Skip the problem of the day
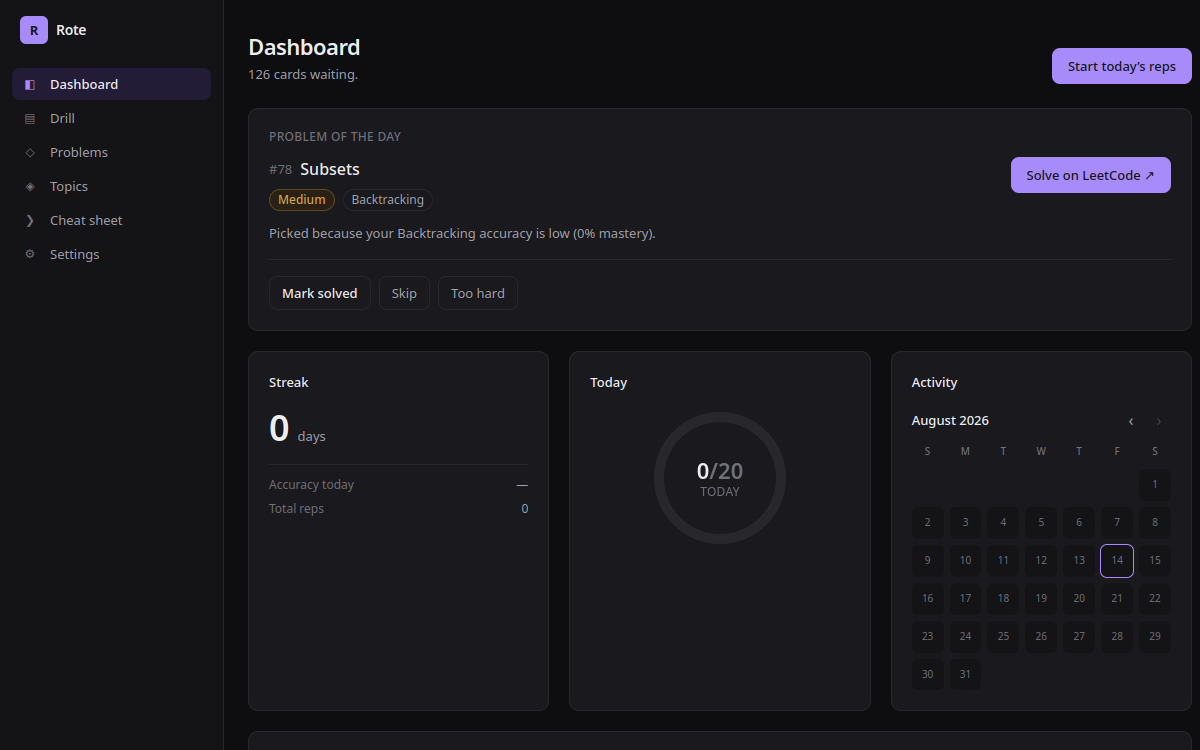 404,293
